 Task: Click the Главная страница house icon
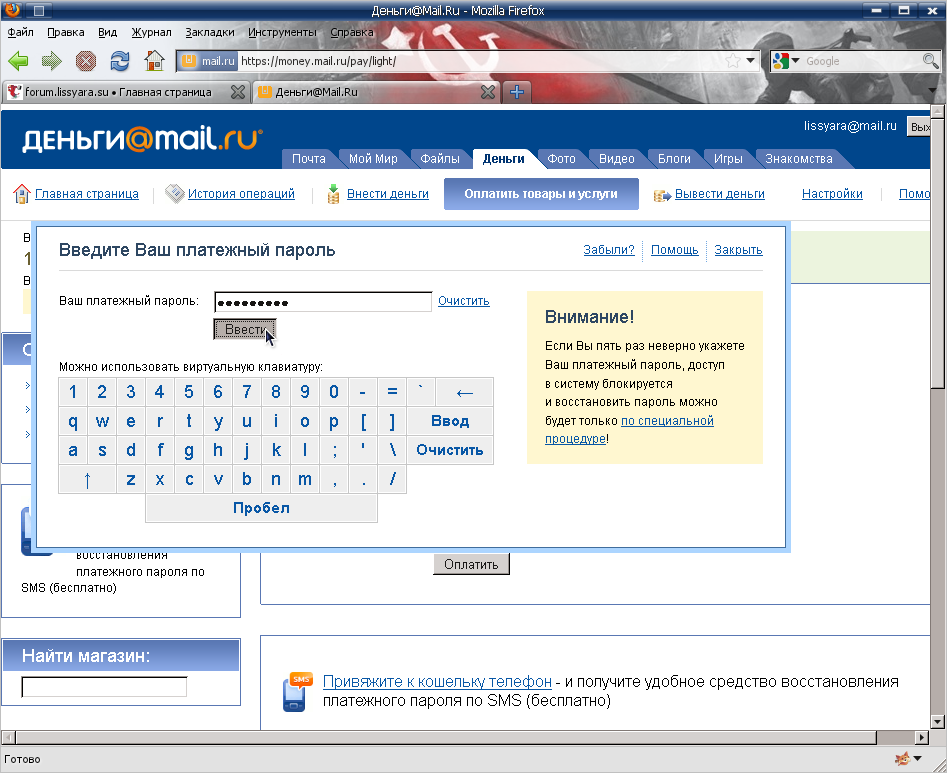22,194
